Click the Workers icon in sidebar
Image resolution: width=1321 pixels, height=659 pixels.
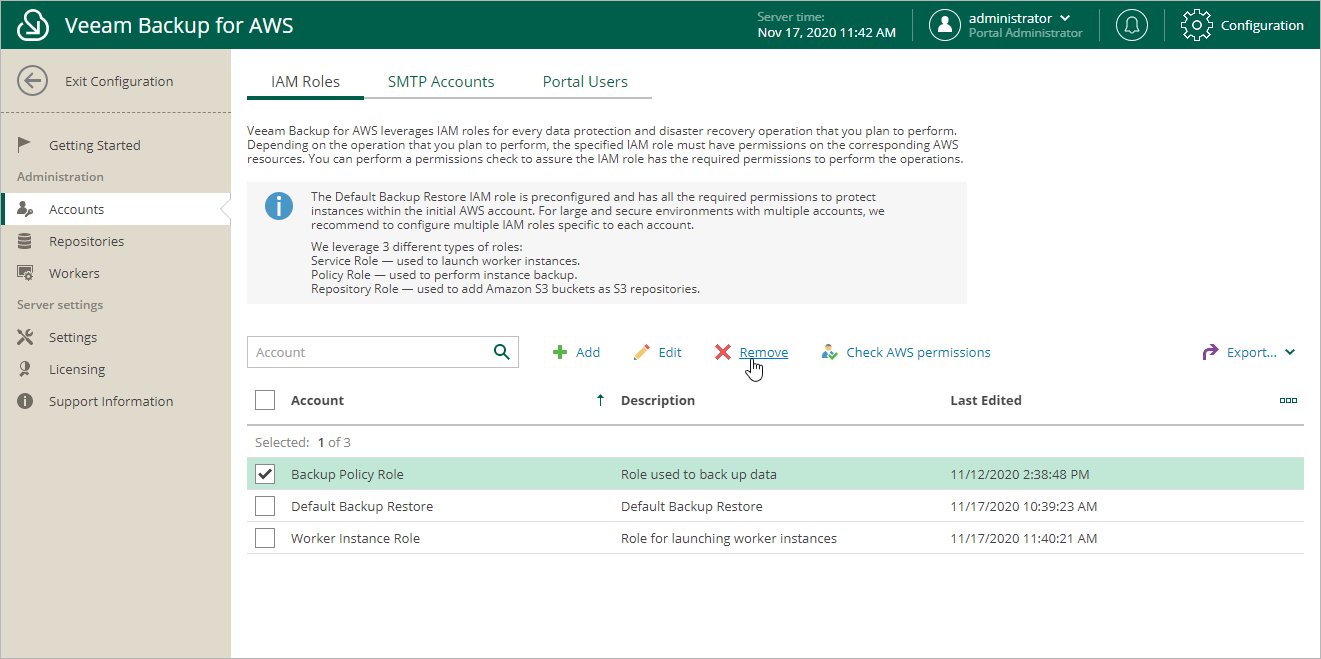coord(26,273)
